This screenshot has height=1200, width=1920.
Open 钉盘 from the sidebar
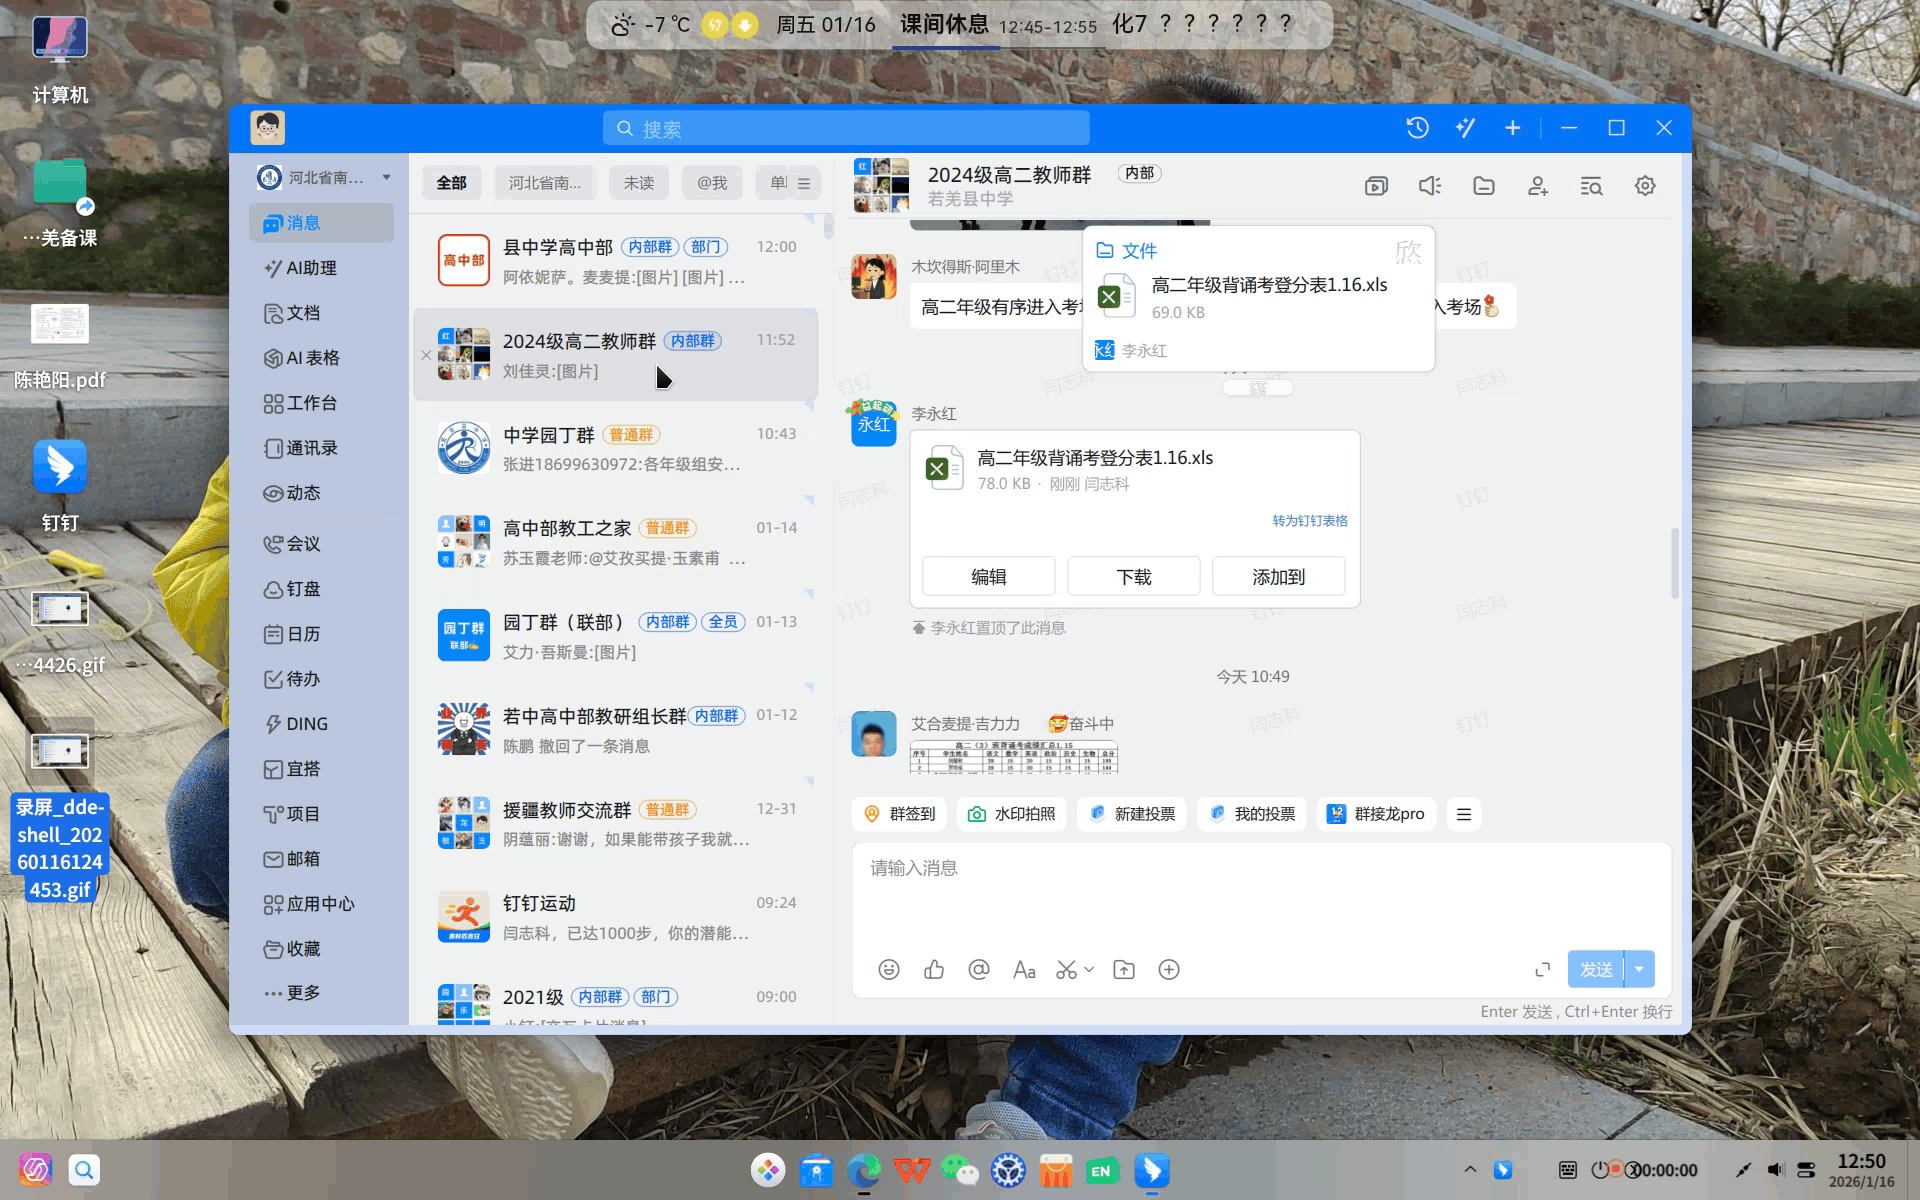(x=305, y=589)
